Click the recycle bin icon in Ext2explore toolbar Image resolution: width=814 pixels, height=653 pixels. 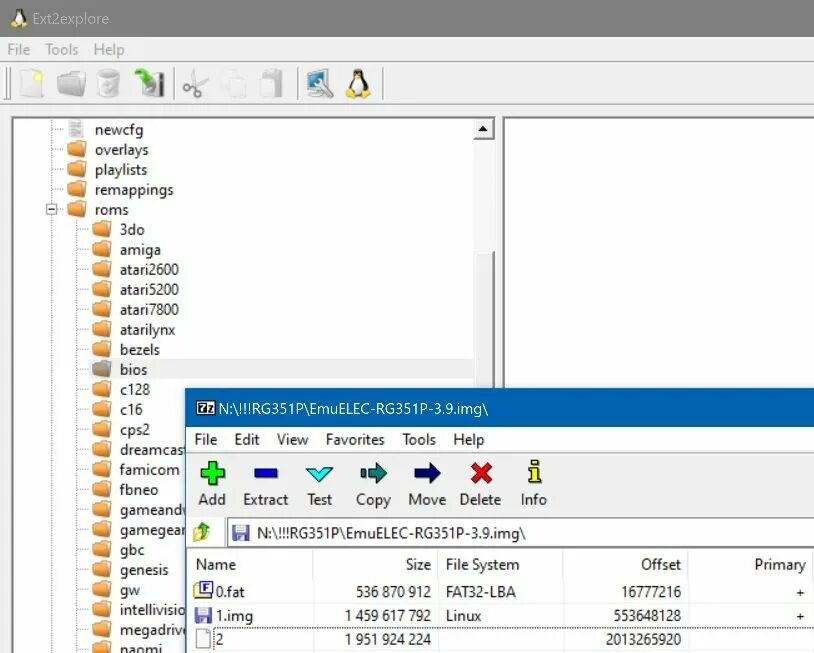108,84
